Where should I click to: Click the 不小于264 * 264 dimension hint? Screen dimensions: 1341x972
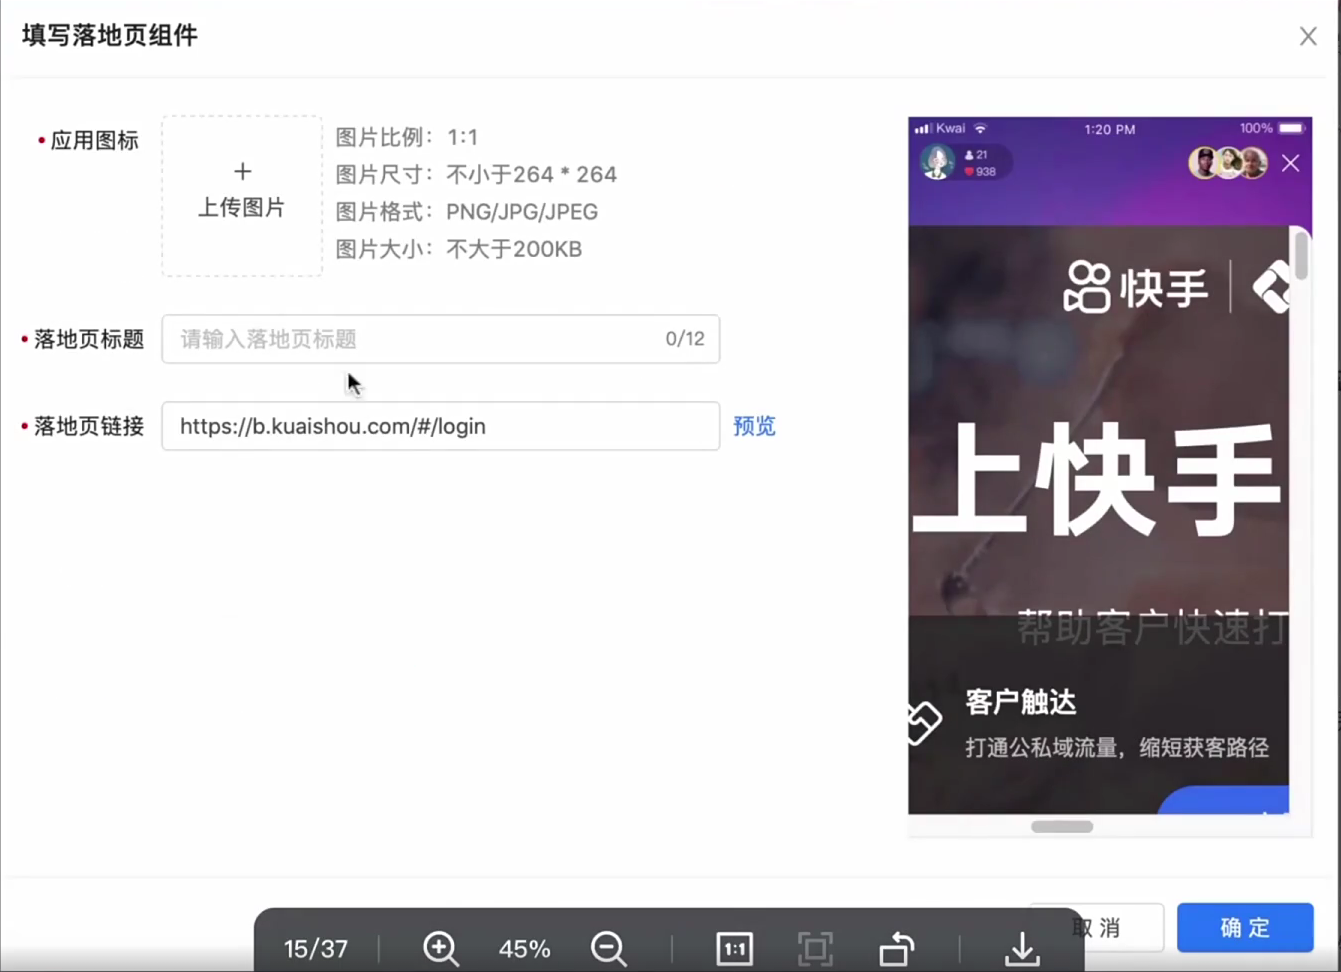pos(531,174)
